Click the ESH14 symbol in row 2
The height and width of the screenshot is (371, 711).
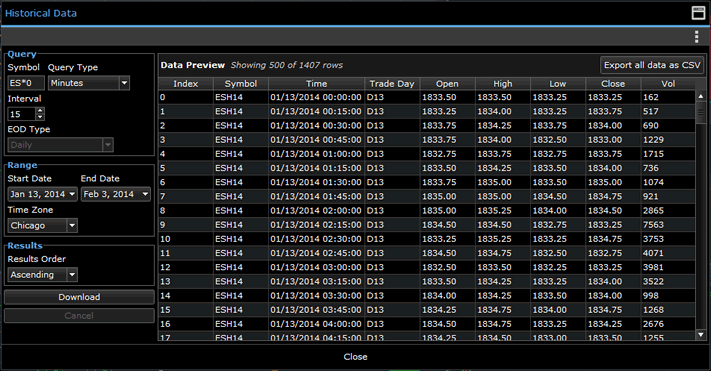click(x=241, y=126)
